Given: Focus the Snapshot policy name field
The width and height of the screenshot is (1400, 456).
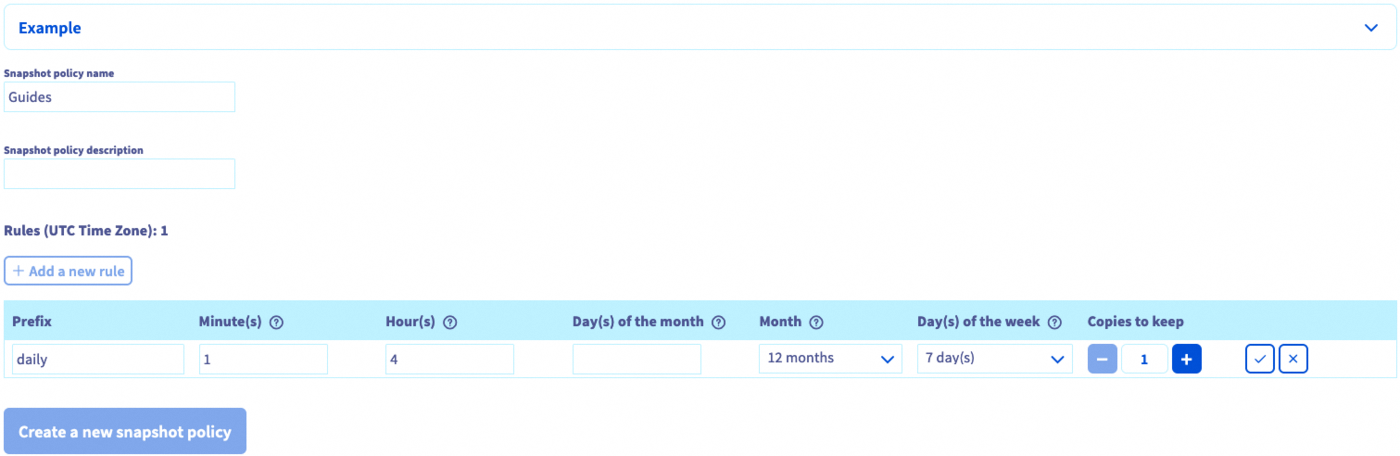Looking at the screenshot, I should (x=119, y=97).
